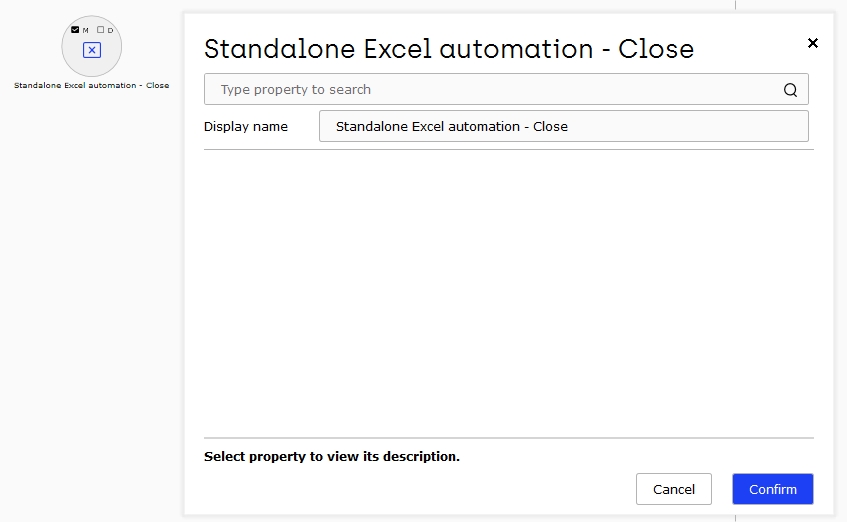
Task: Click the 'D' letter beside the unchecked box
Action: tap(110, 30)
